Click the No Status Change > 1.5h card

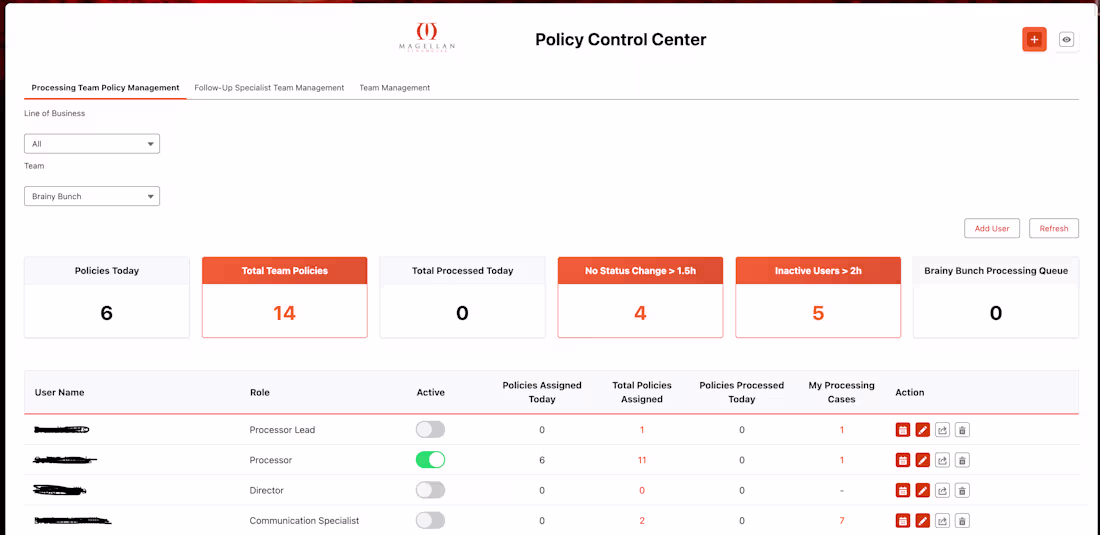pos(640,297)
